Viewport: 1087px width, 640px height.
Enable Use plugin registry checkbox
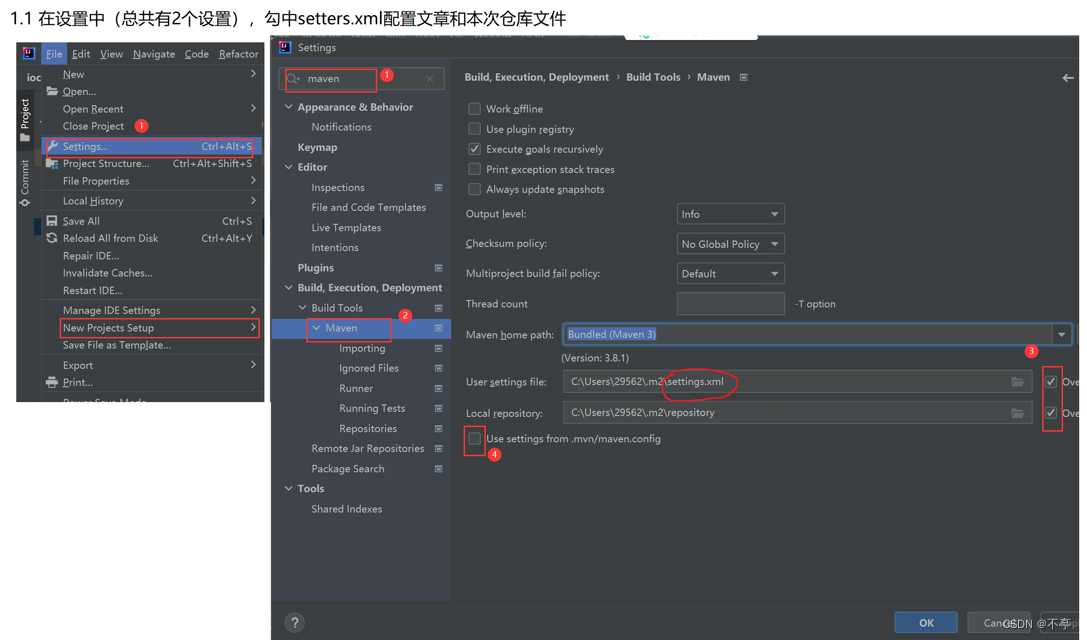click(474, 129)
